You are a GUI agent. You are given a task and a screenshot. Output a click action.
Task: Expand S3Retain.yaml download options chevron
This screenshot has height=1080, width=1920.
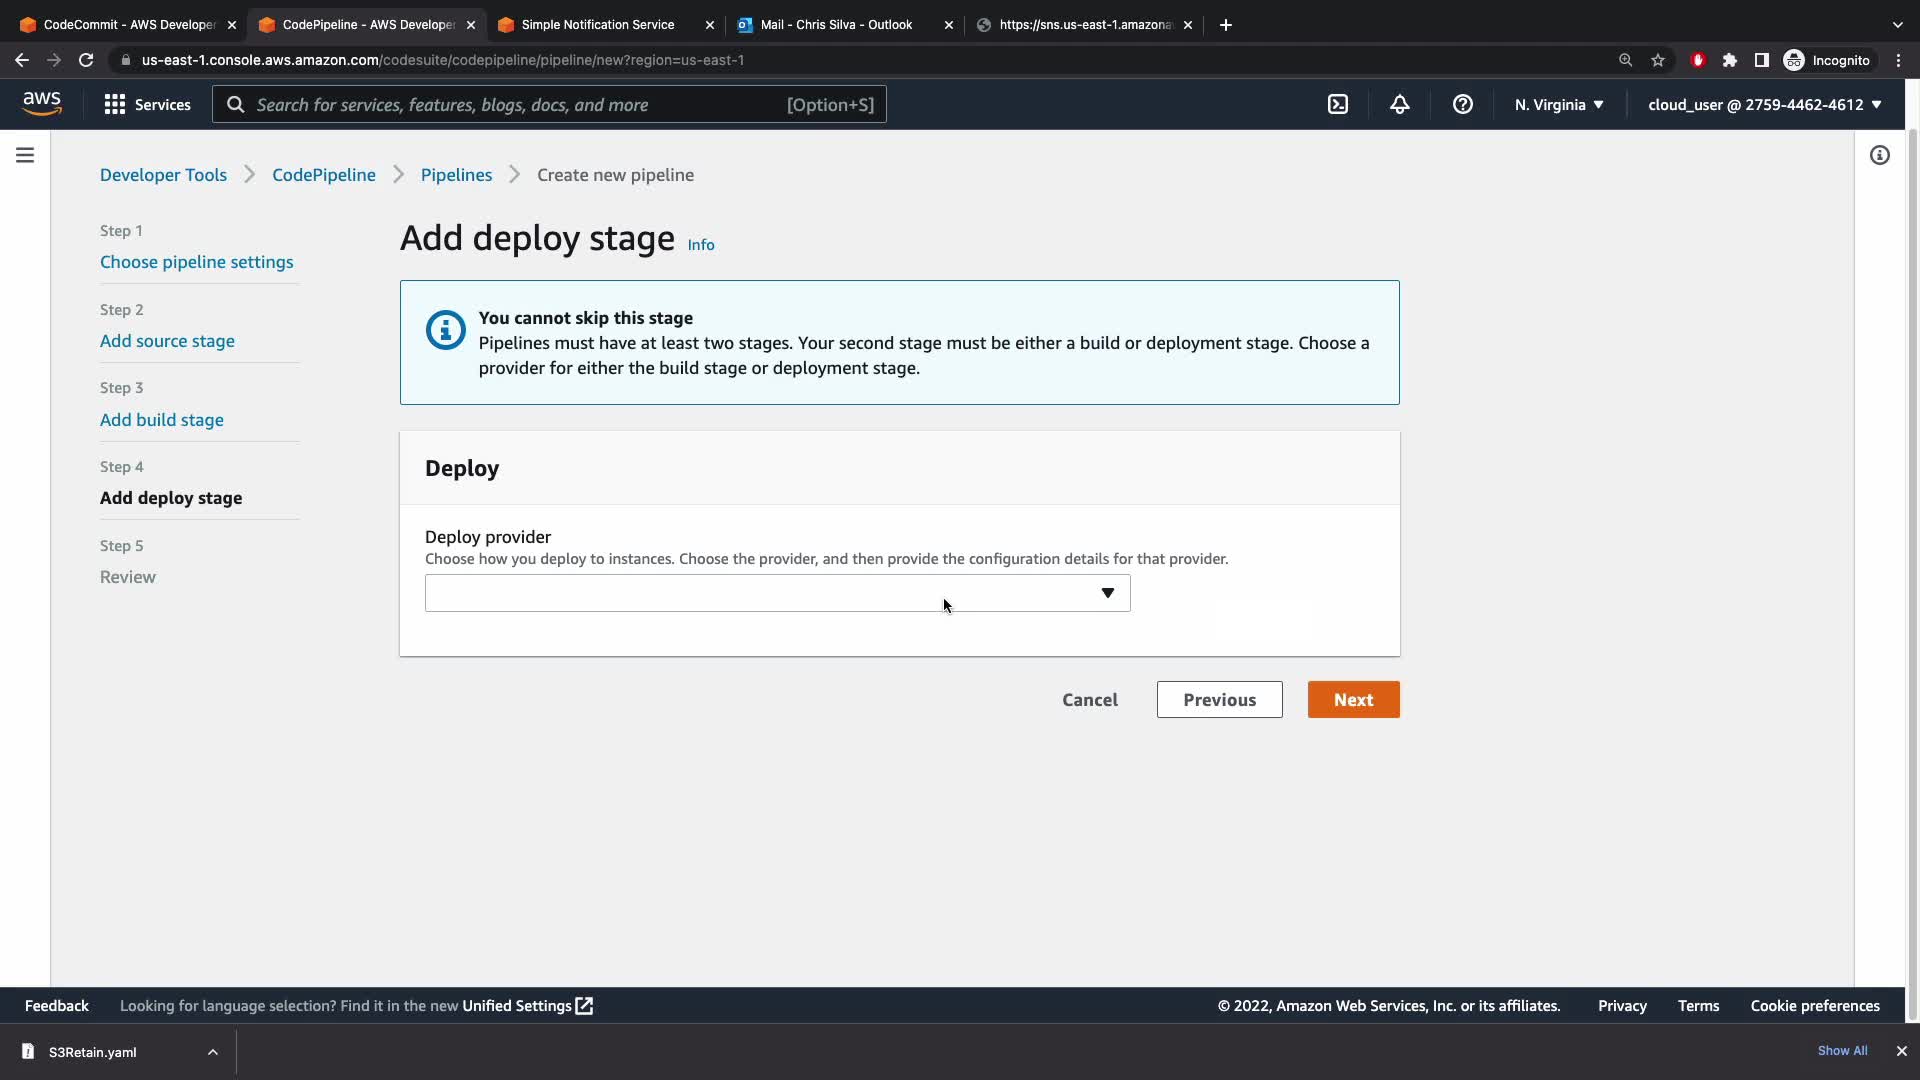click(x=212, y=1052)
